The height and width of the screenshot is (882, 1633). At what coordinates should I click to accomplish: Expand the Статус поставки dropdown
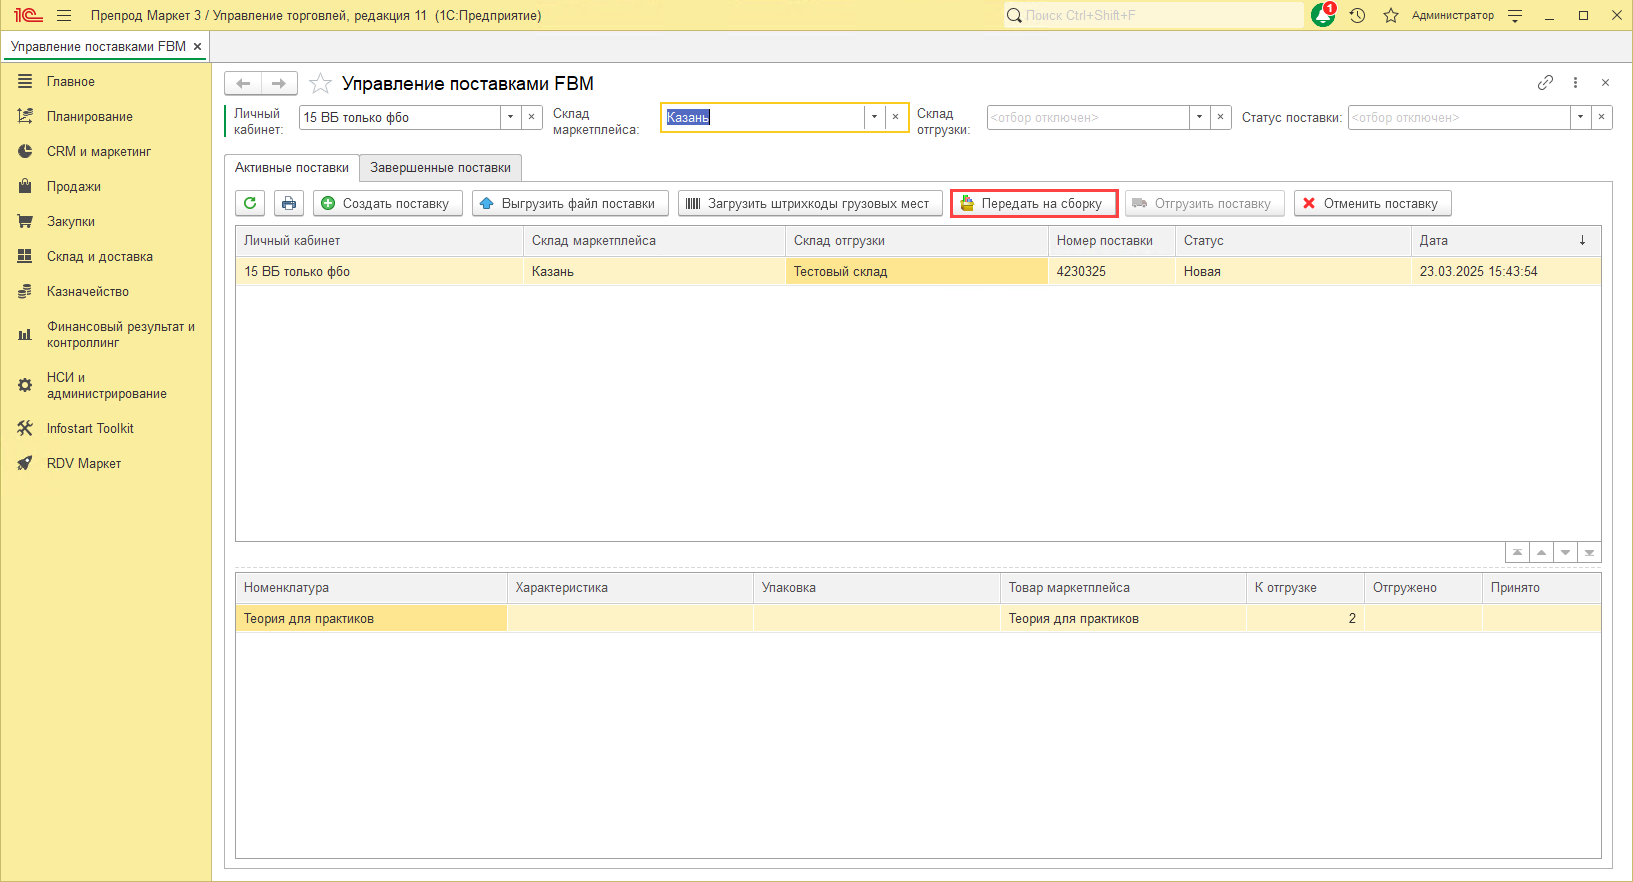pyautogui.click(x=1580, y=117)
